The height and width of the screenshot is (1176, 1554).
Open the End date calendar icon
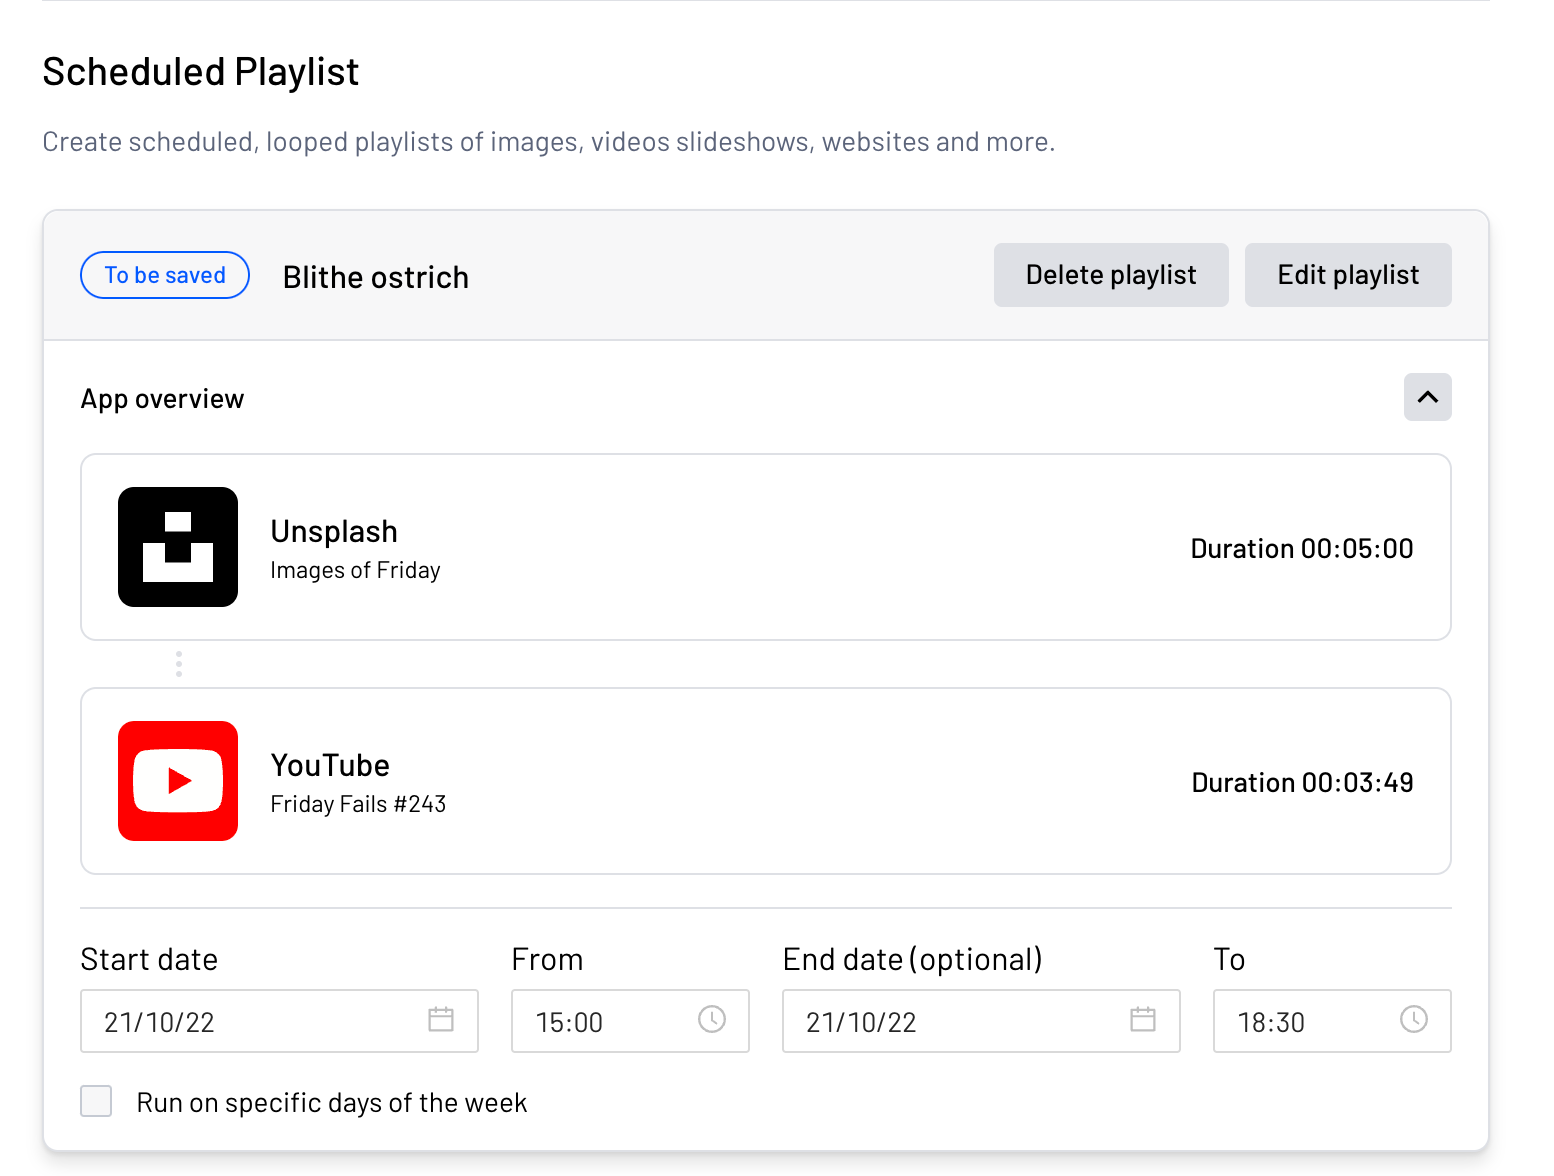(x=1143, y=1020)
